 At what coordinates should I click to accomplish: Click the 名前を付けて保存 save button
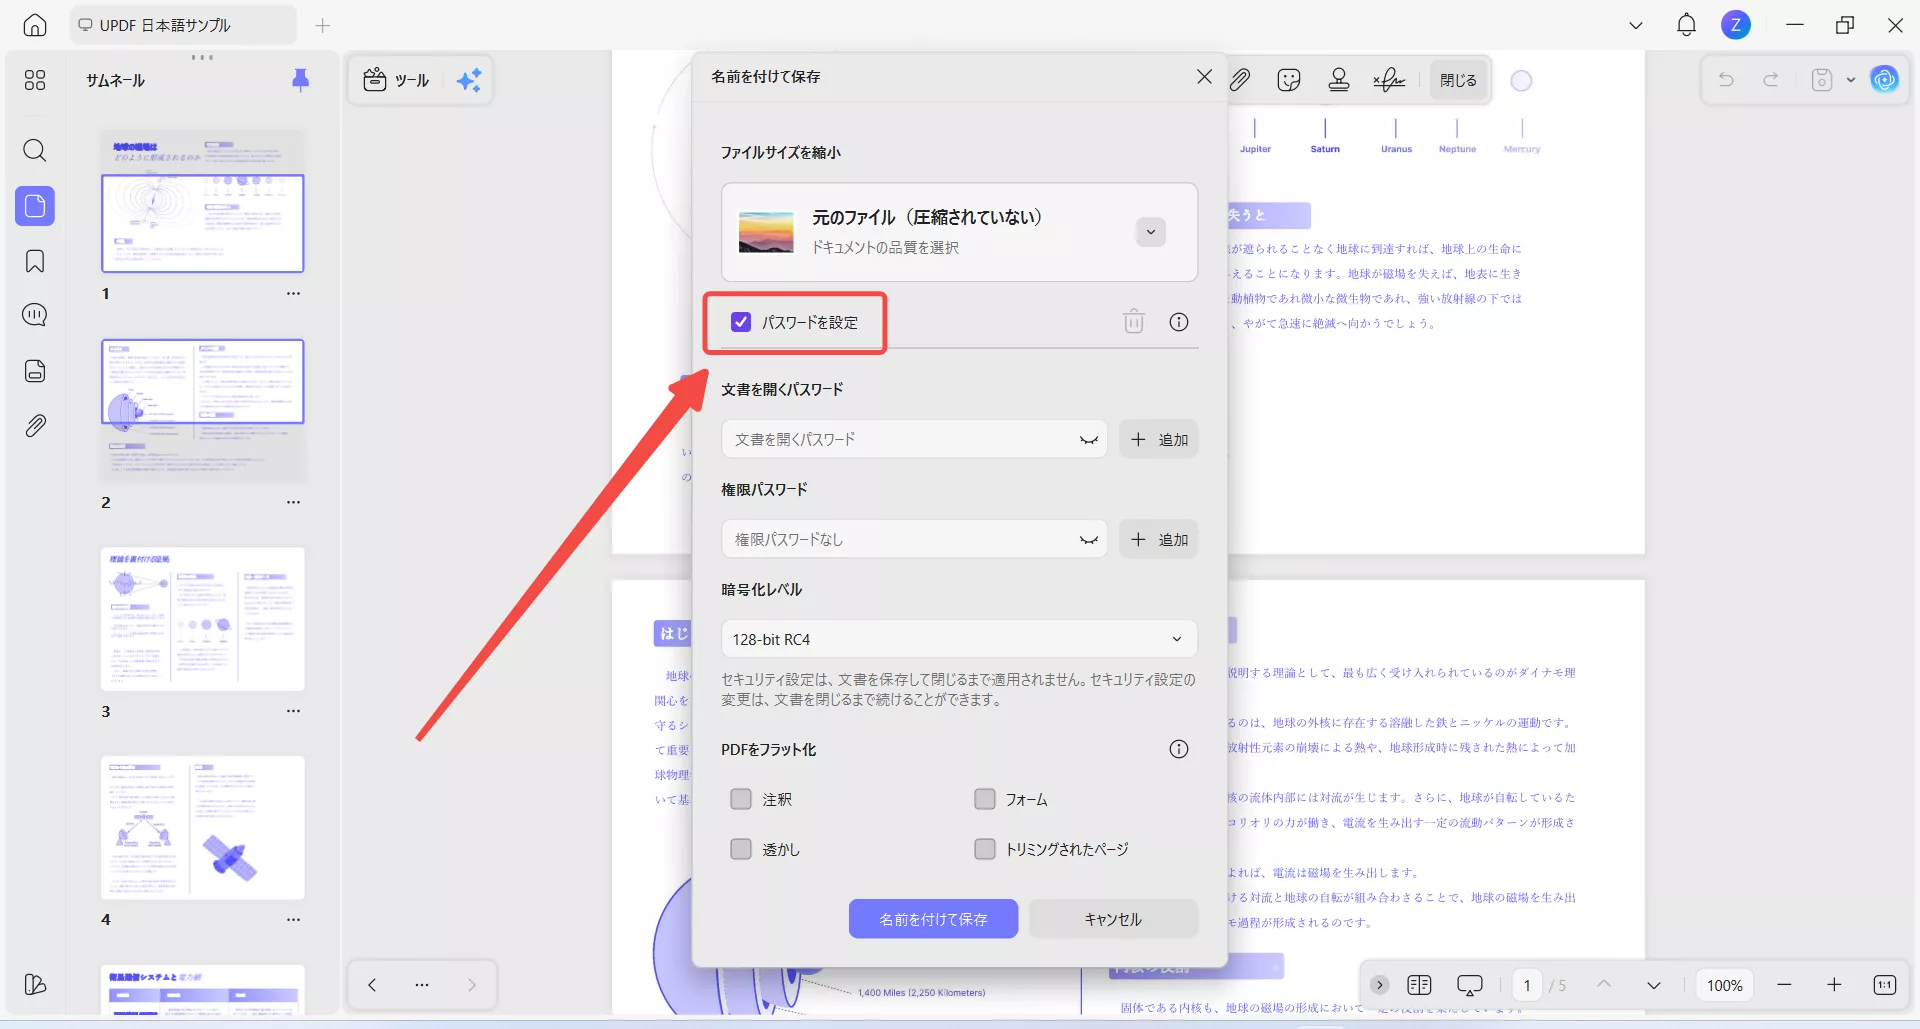click(933, 918)
